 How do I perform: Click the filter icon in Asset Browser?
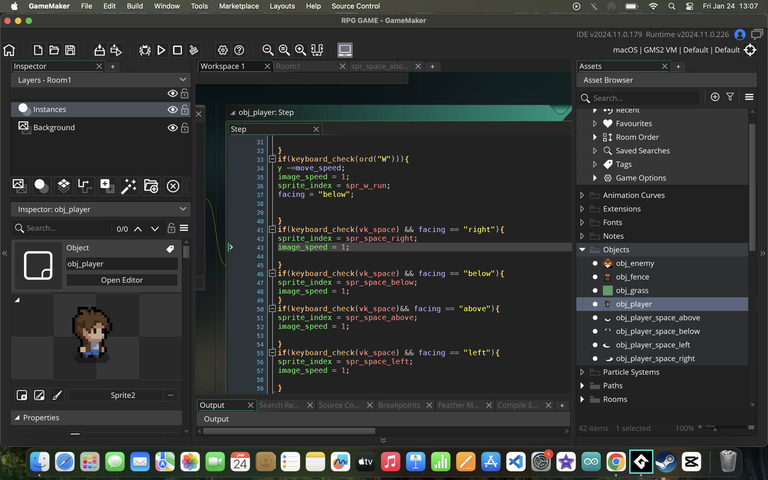(x=730, y=97)
